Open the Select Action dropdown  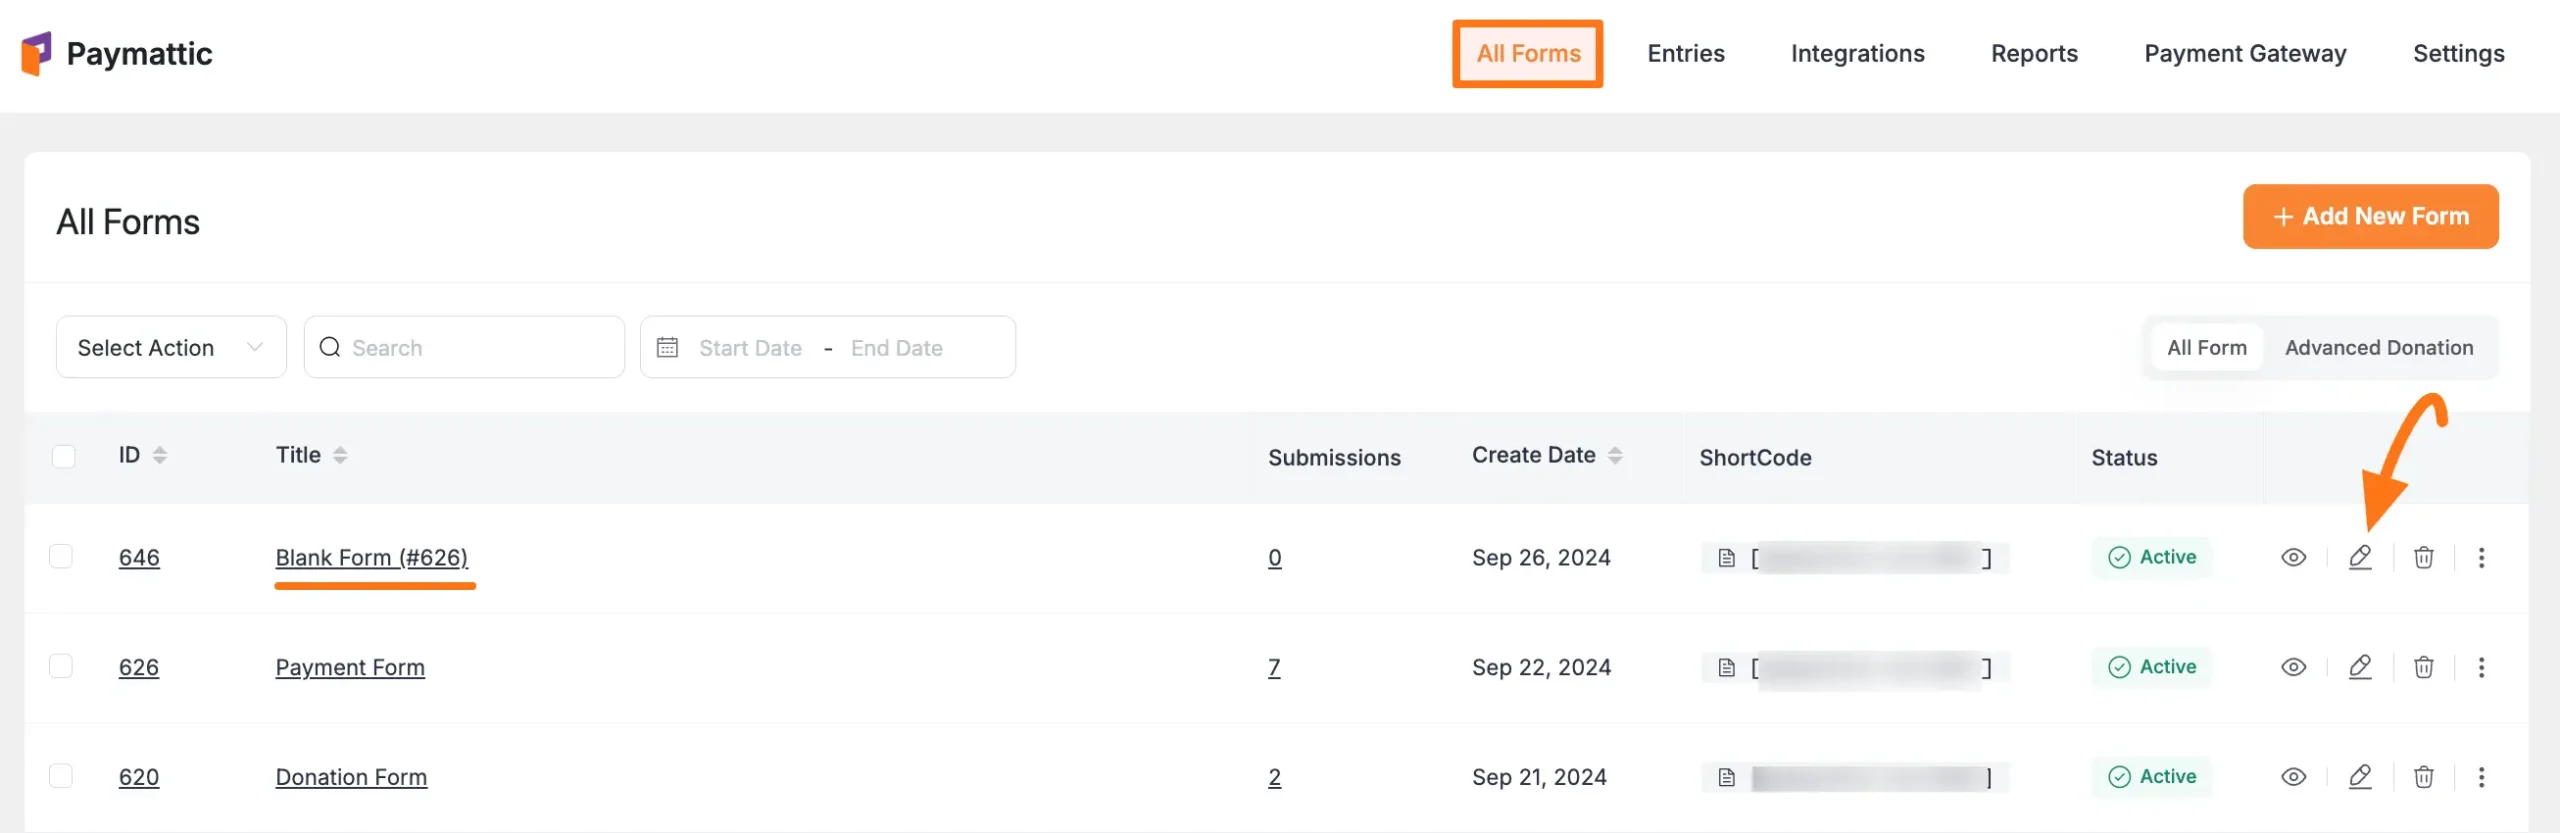click(x=171, y=347)
